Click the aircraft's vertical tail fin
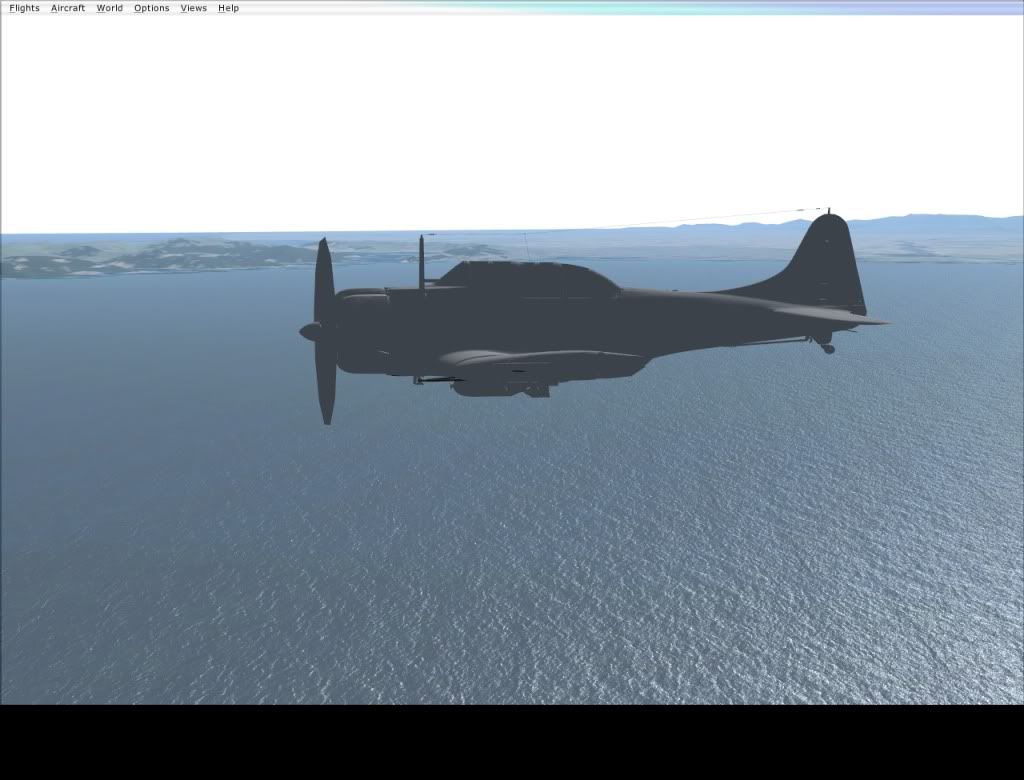Image resolution: width=1024 pixels, height=780 pixels. pyautogui.click(x=830, y=260)
